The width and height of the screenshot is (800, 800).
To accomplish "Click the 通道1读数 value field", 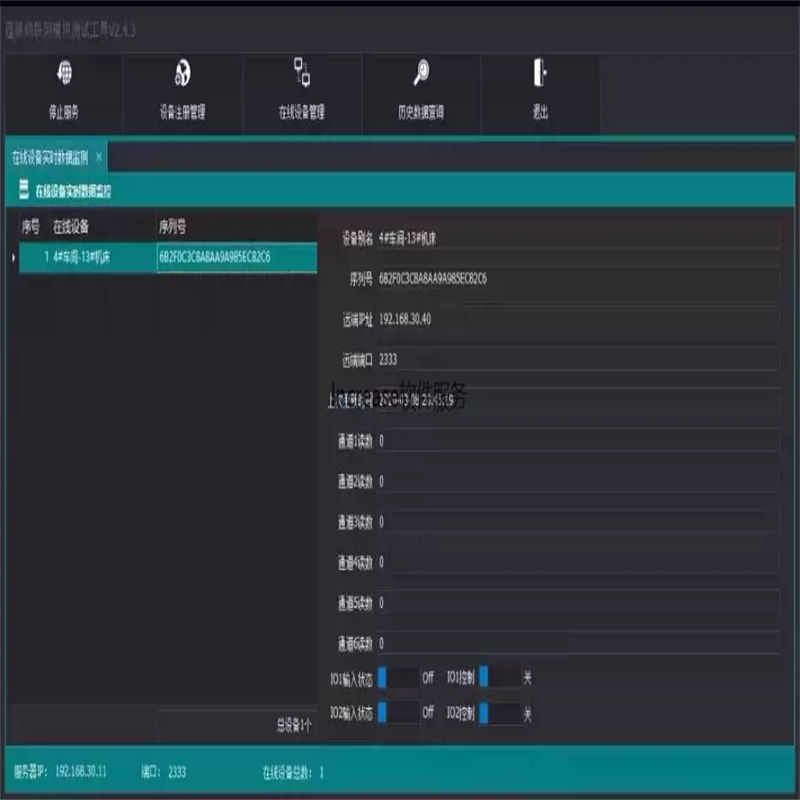I will click(x=579, y=441).
